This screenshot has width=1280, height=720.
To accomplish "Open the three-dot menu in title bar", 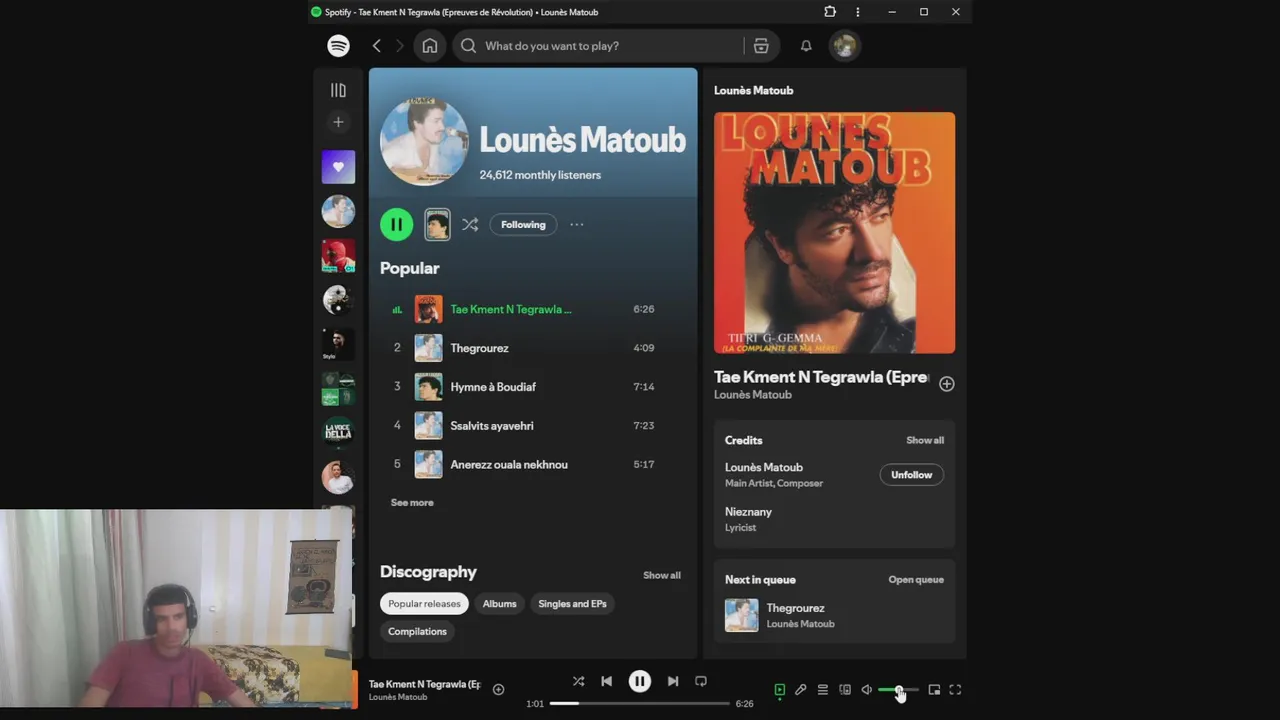I will [x=857, y=12].
